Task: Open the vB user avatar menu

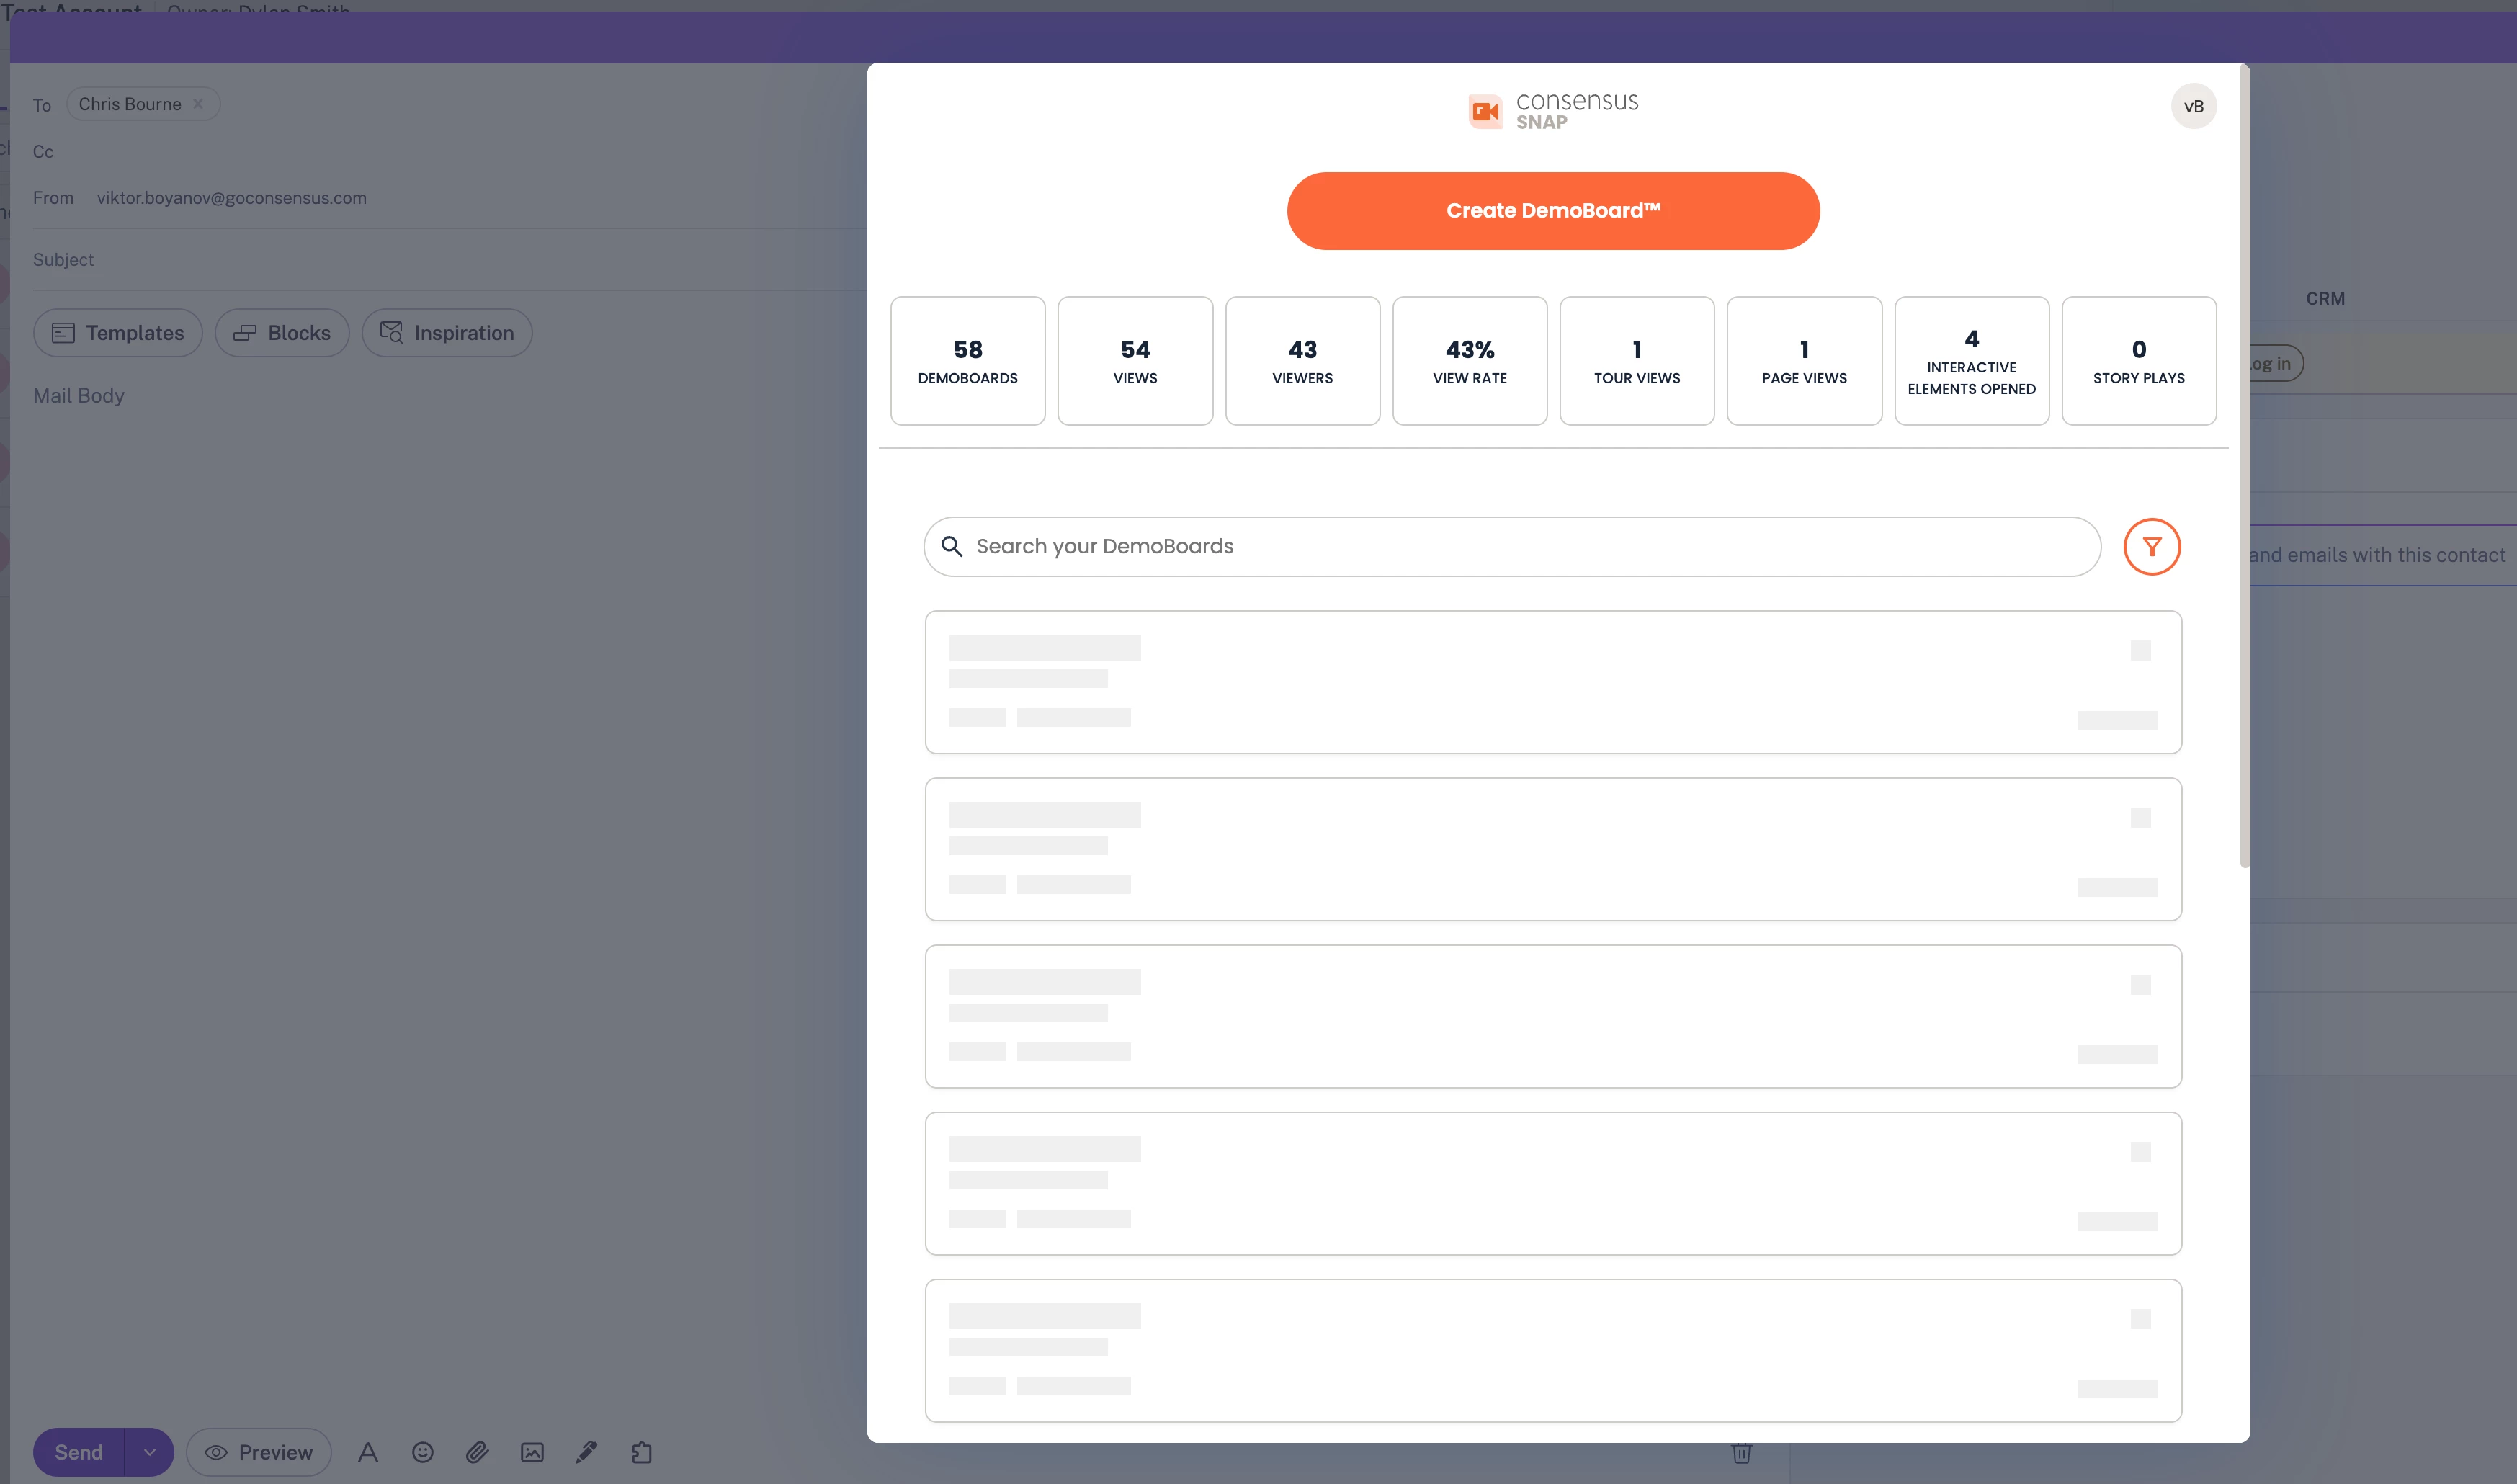Action: click(x=2193, y=107)
